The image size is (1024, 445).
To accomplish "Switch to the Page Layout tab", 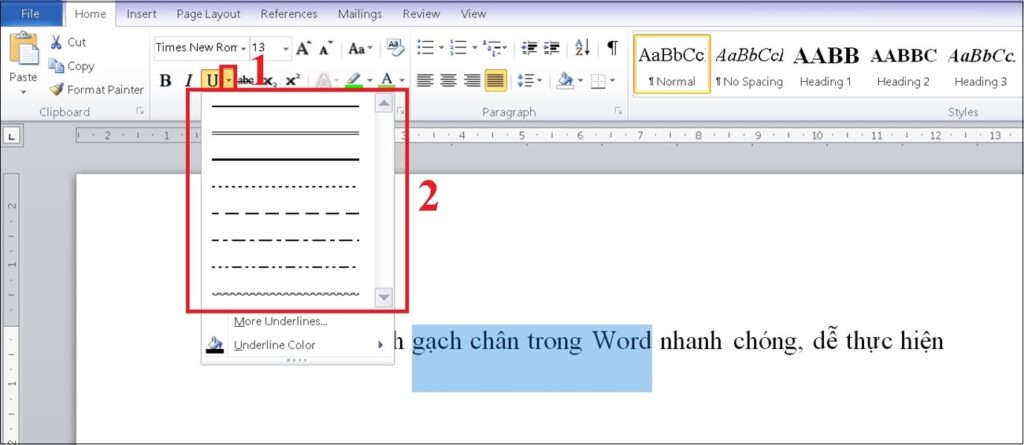I will (208, 13).
